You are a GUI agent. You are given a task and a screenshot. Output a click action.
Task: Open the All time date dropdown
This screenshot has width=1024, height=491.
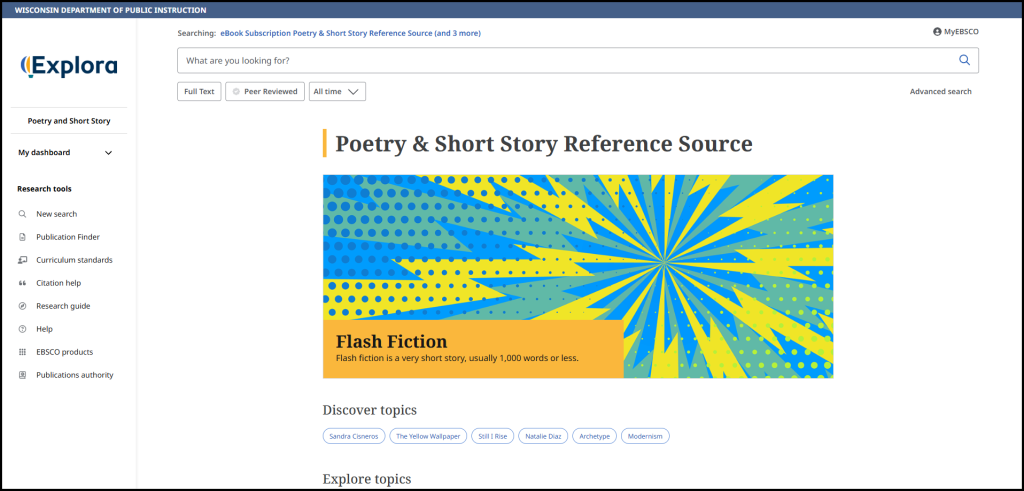(x=337, y=91)
